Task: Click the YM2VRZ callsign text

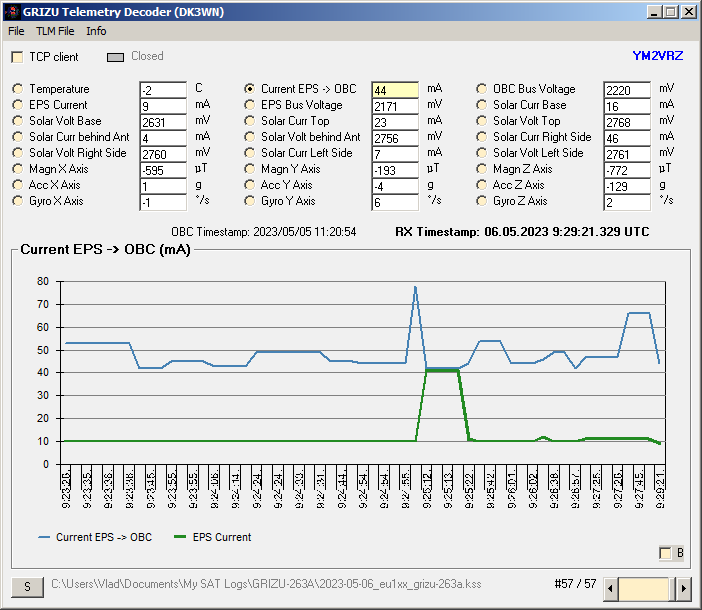Action: [x=658, y=56]
